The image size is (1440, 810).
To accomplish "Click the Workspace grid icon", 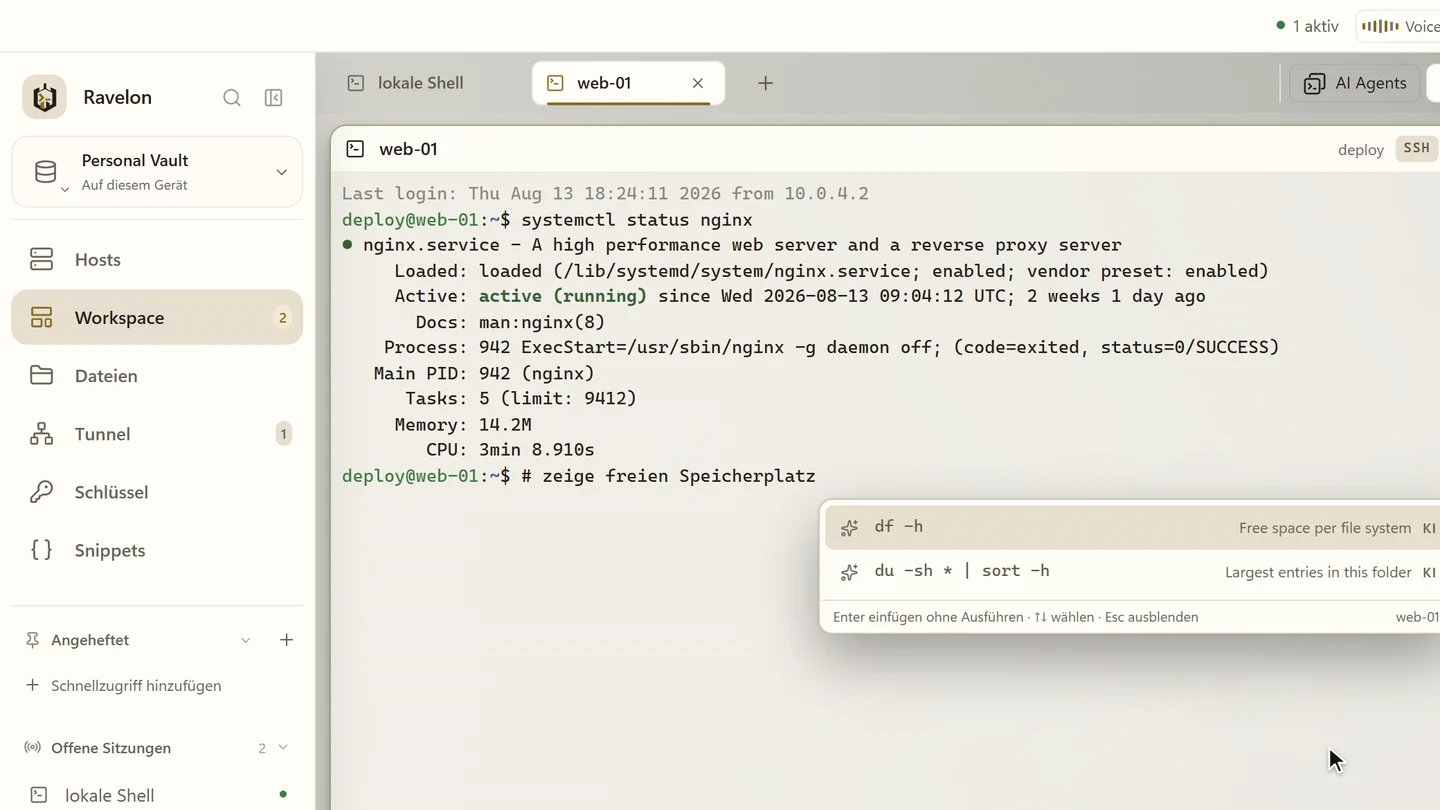I will (41, 317).
